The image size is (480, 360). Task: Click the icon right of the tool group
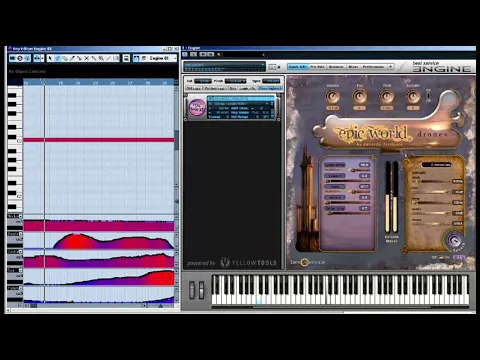coord(126,58)
